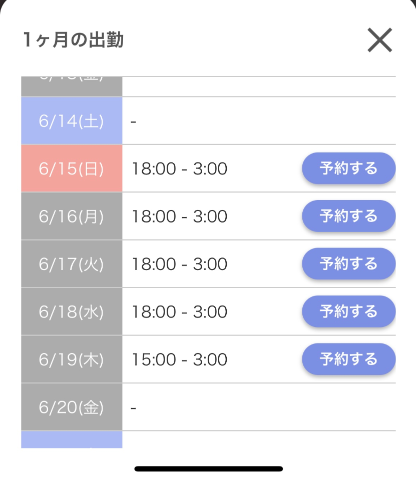
Task: Select the 6/14(土) date cell
Action: (72, 121)
